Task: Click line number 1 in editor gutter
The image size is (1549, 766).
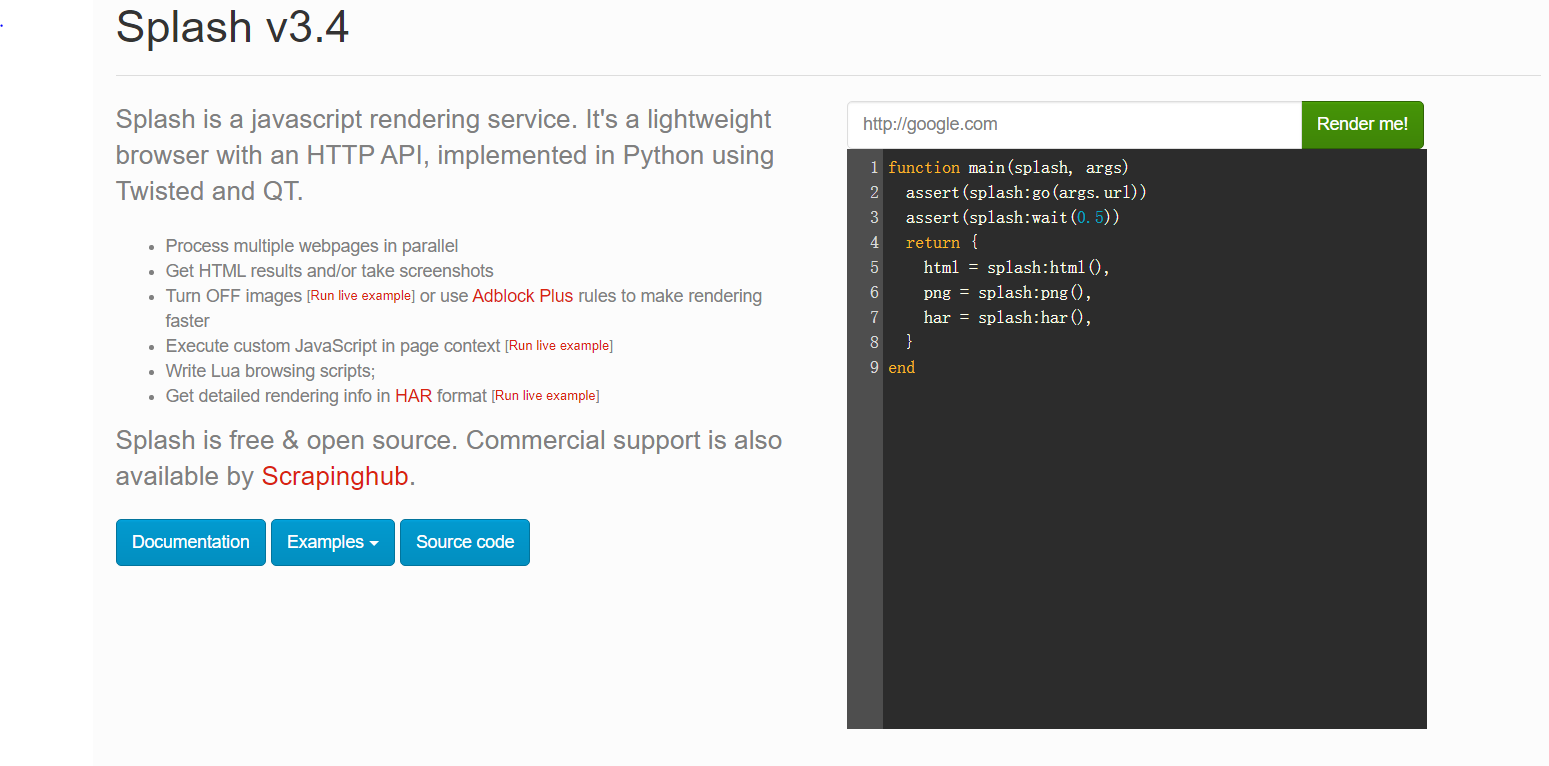Action: coord(874,168)
